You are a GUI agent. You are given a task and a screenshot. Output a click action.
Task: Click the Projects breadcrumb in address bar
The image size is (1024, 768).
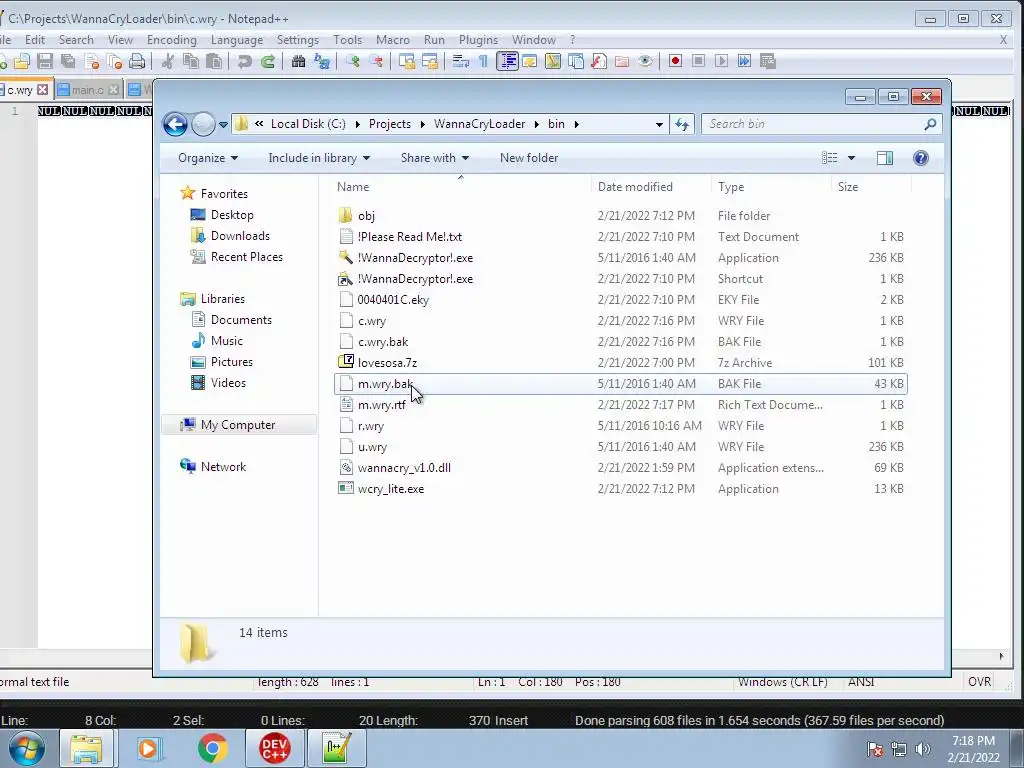390,124
